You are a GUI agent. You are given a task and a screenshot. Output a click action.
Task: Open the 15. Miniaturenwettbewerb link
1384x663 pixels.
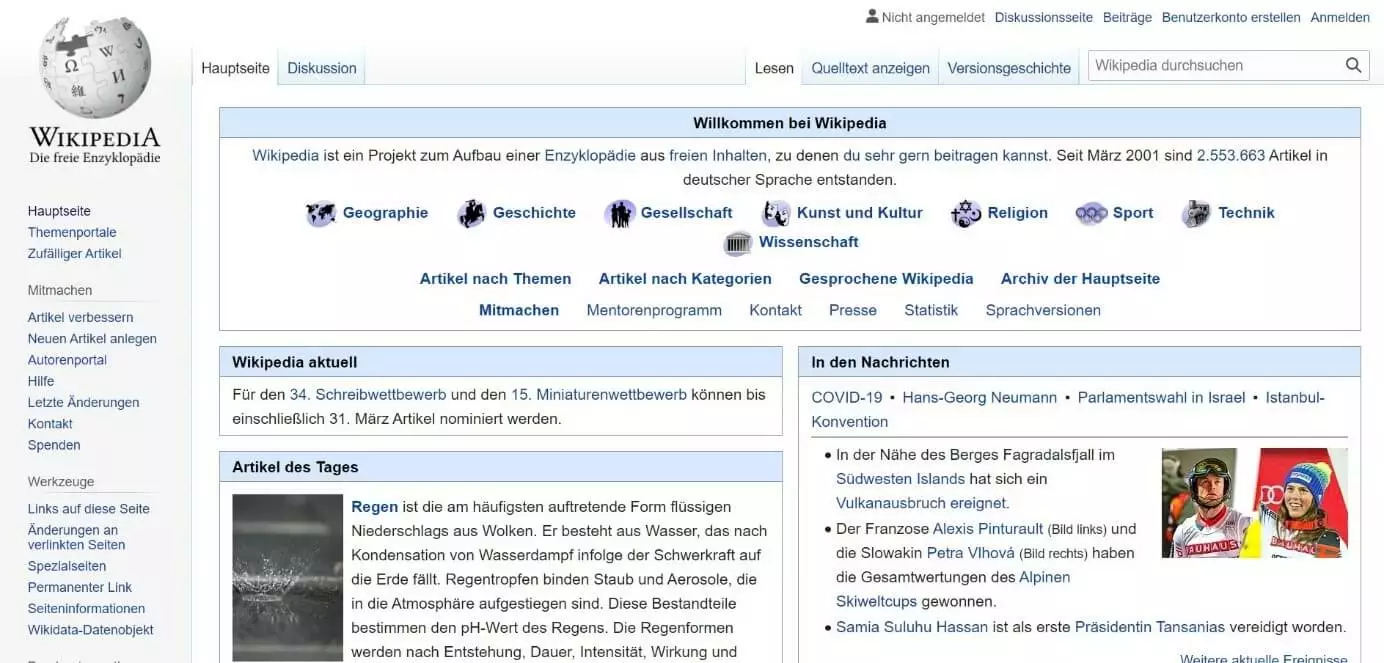(x=599, y=395)
